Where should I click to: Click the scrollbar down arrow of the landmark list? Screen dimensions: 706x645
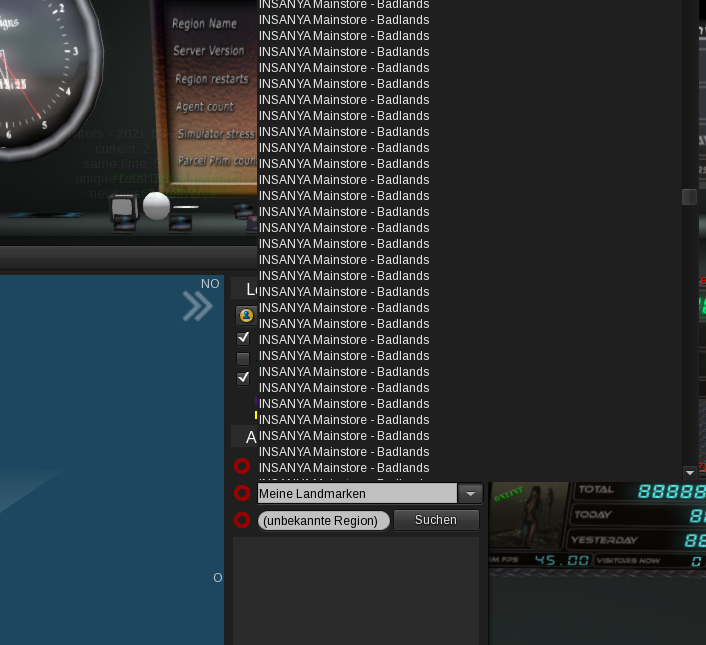(x=689, y=473)
